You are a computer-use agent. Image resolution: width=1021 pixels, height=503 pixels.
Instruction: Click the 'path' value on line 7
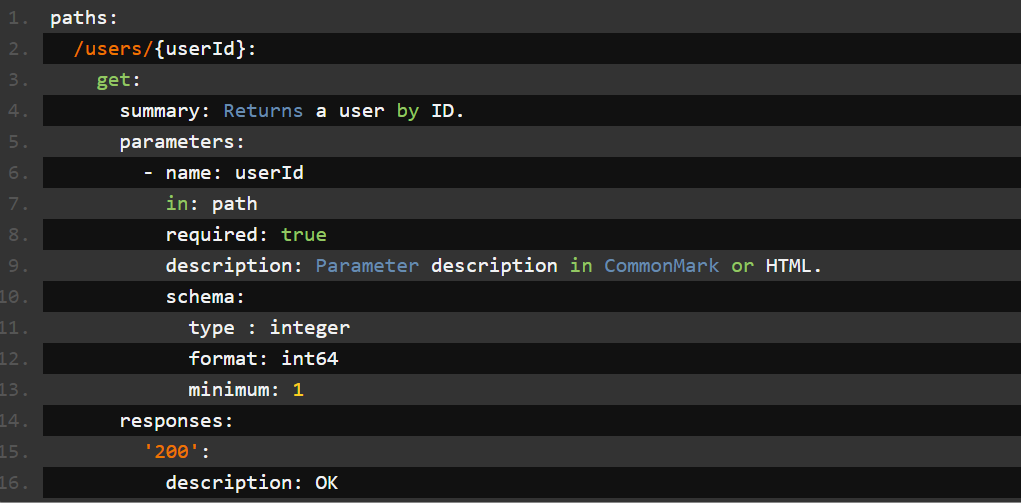[x=235, y=204]
